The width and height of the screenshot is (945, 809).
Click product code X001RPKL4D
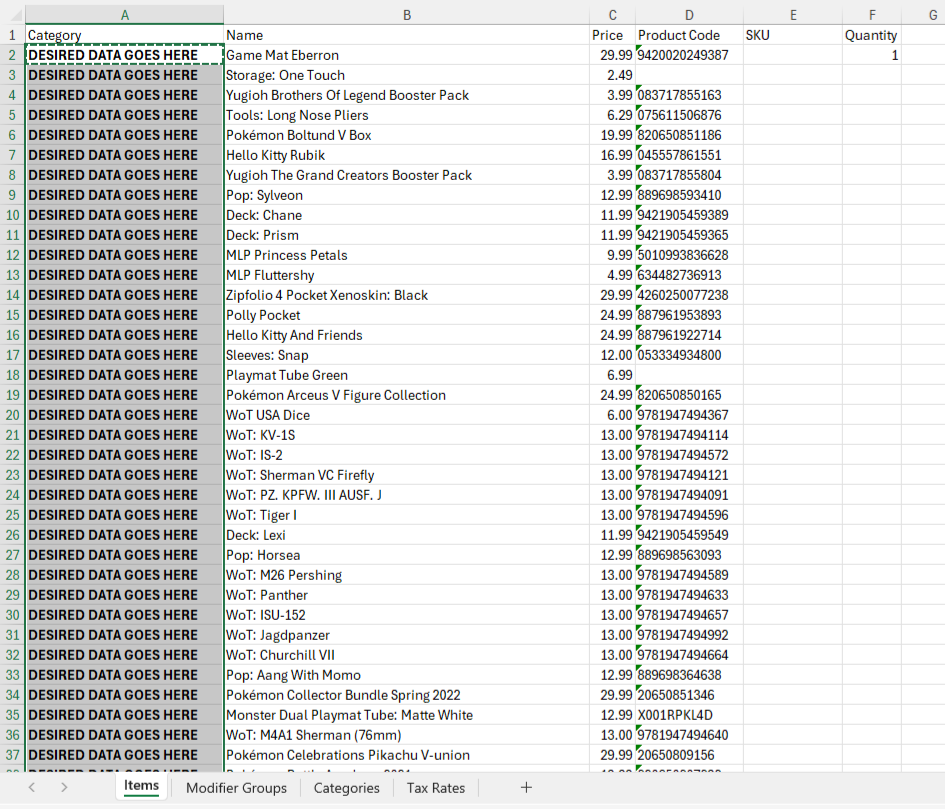point(689,715)
